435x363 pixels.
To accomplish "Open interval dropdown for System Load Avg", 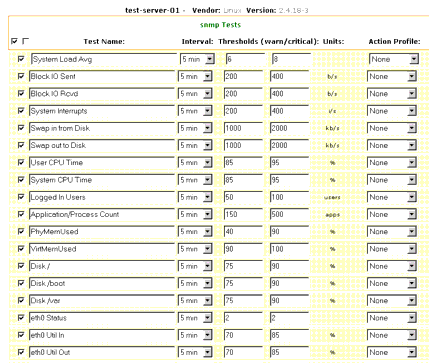I will click(197, 59).
